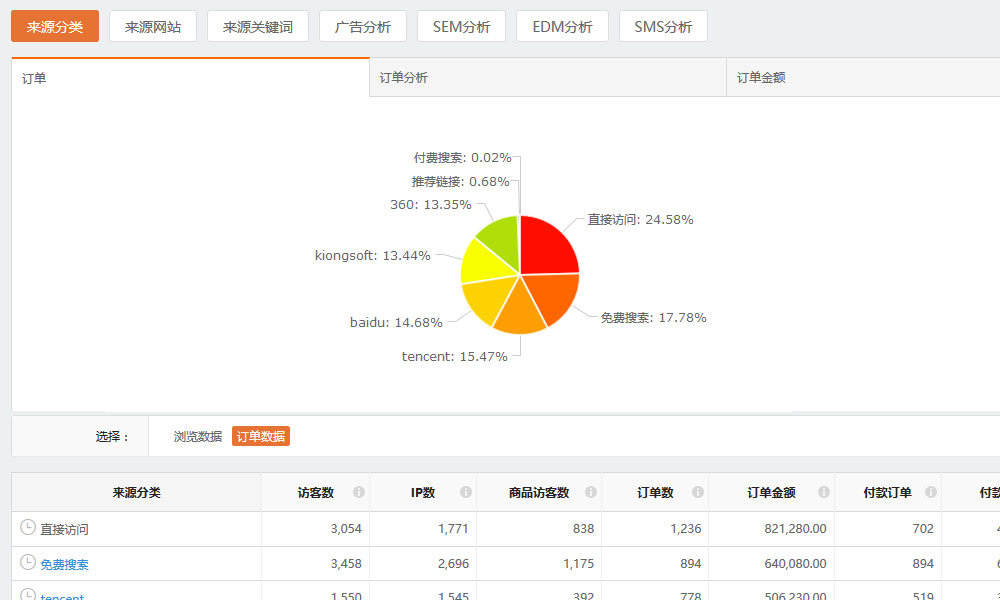Click value 821,280.00 in 直接访问 row
Screen dimensions: 1000x600
click(x=795, y=529)
